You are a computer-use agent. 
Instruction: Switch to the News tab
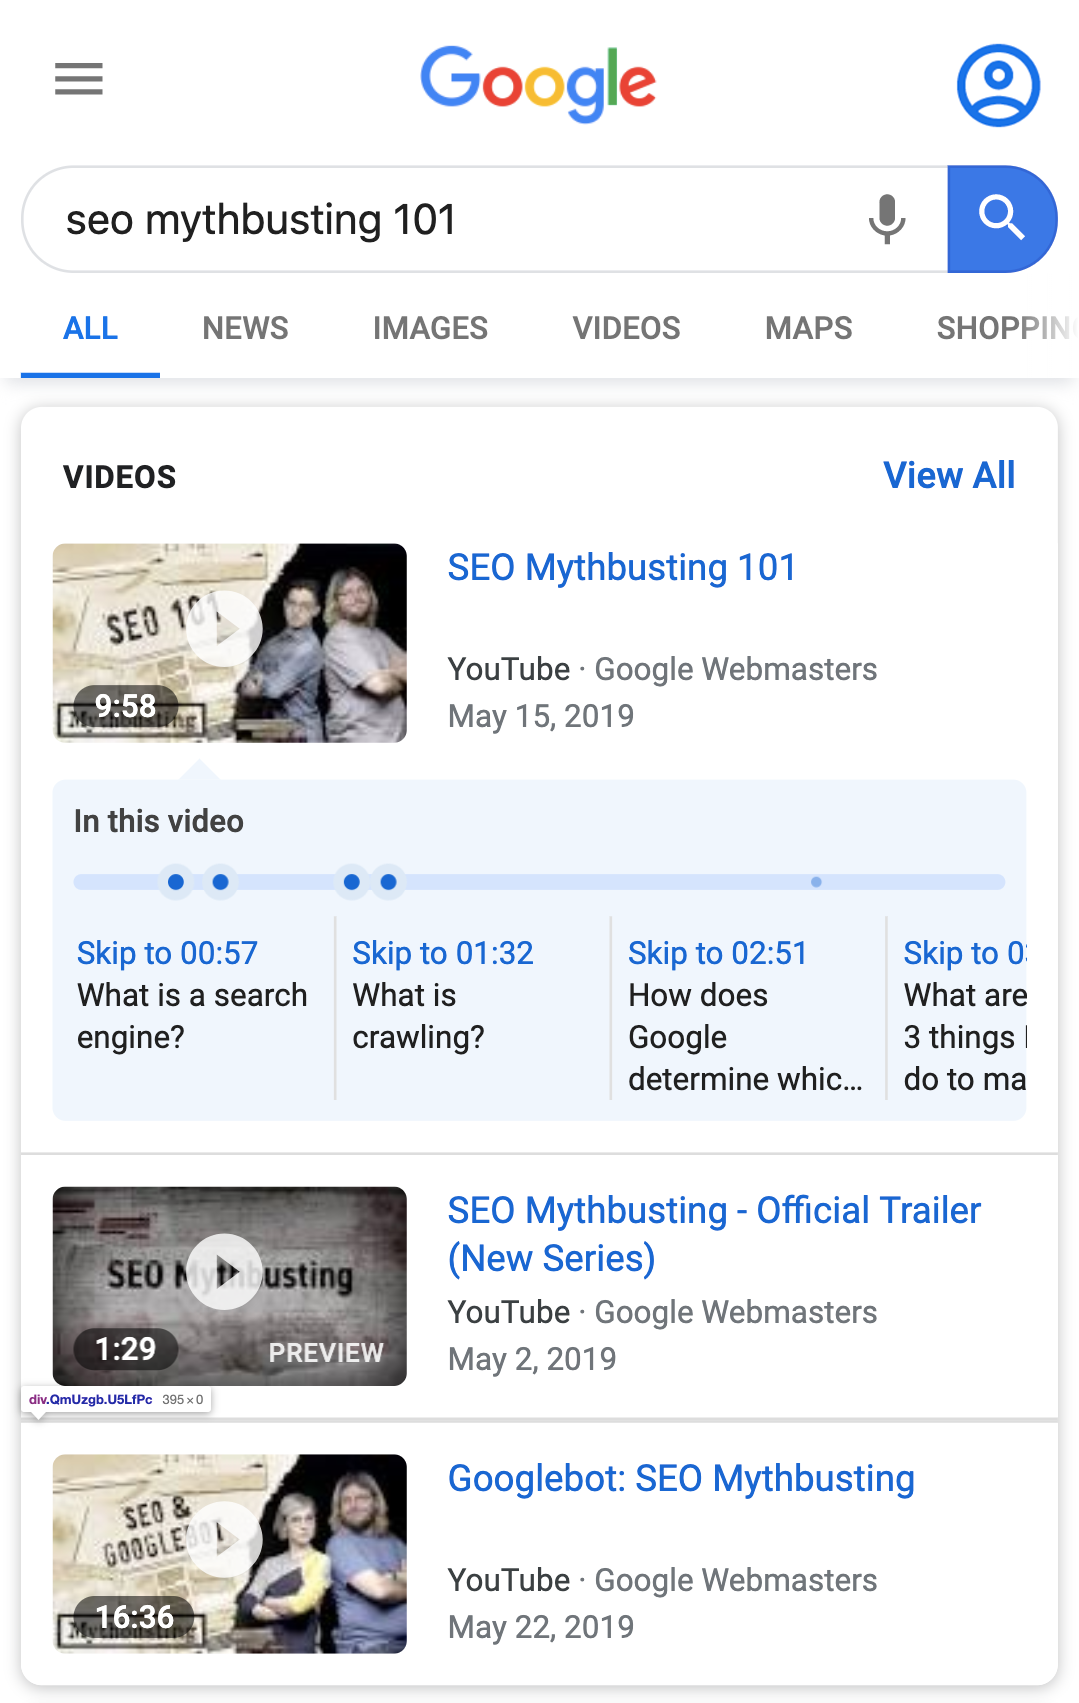(x=245, y=328)
